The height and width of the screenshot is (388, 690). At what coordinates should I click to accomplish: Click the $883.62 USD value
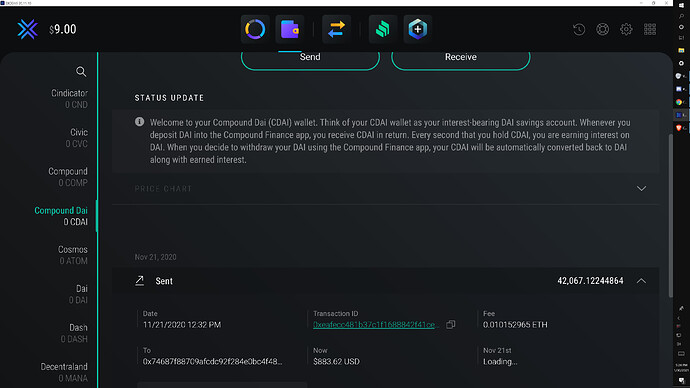[x=336, y=362]
